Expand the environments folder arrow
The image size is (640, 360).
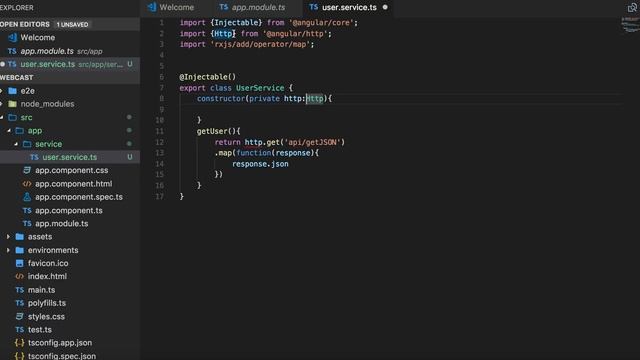pos(9,250)
